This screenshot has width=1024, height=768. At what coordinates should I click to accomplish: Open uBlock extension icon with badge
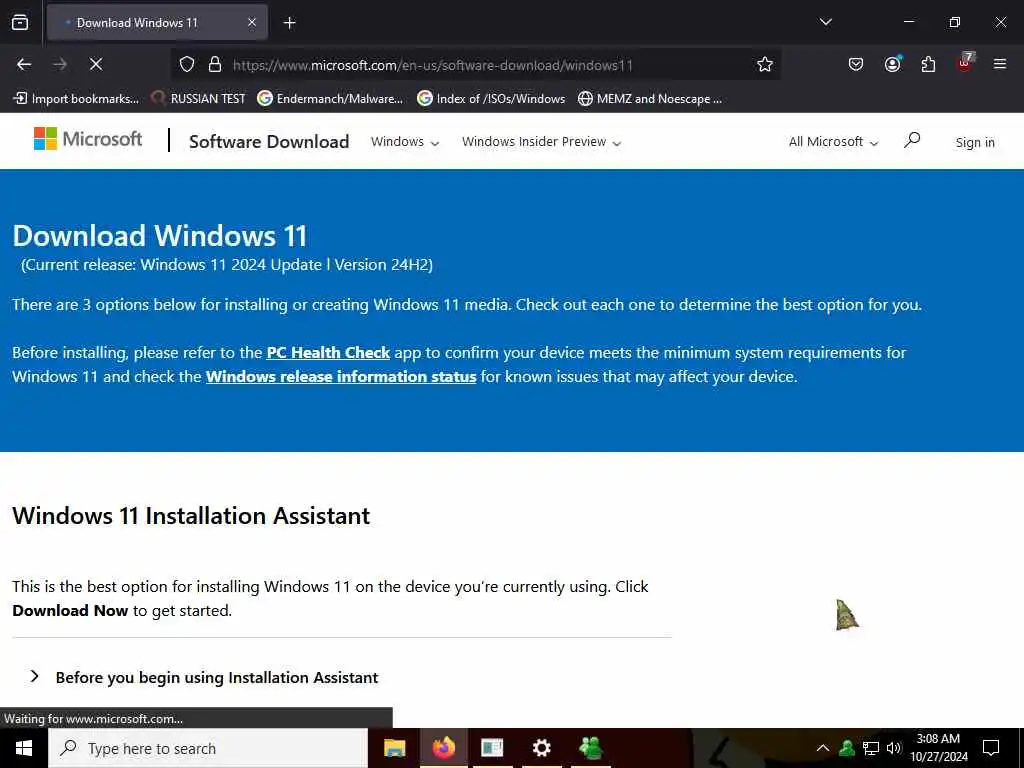coord(965,63)
